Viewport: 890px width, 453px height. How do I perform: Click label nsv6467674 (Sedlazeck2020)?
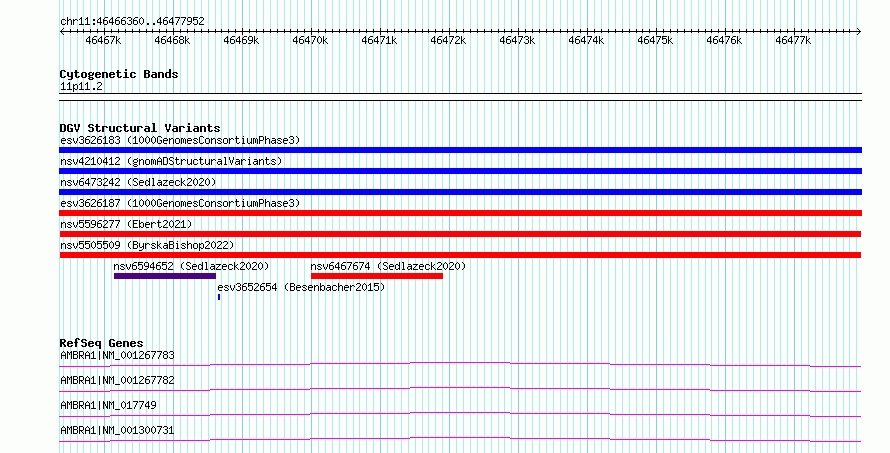pos(388,266)
